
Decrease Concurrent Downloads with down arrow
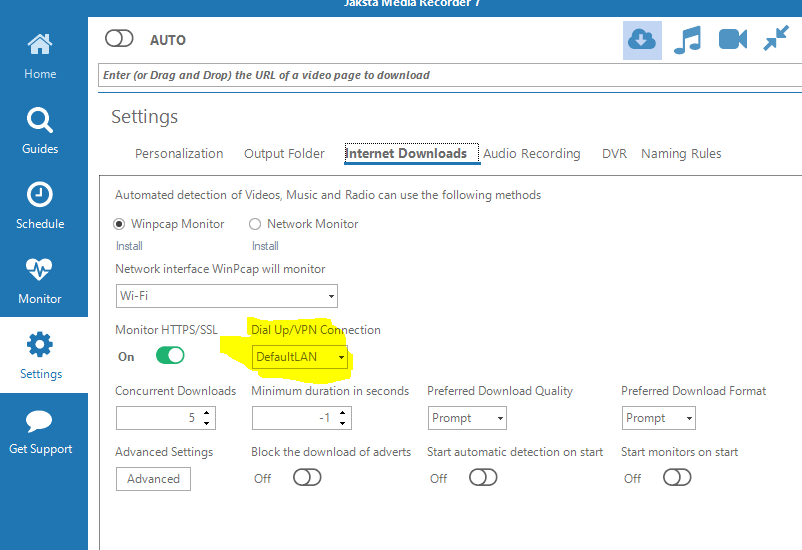[x=207, y=424]
